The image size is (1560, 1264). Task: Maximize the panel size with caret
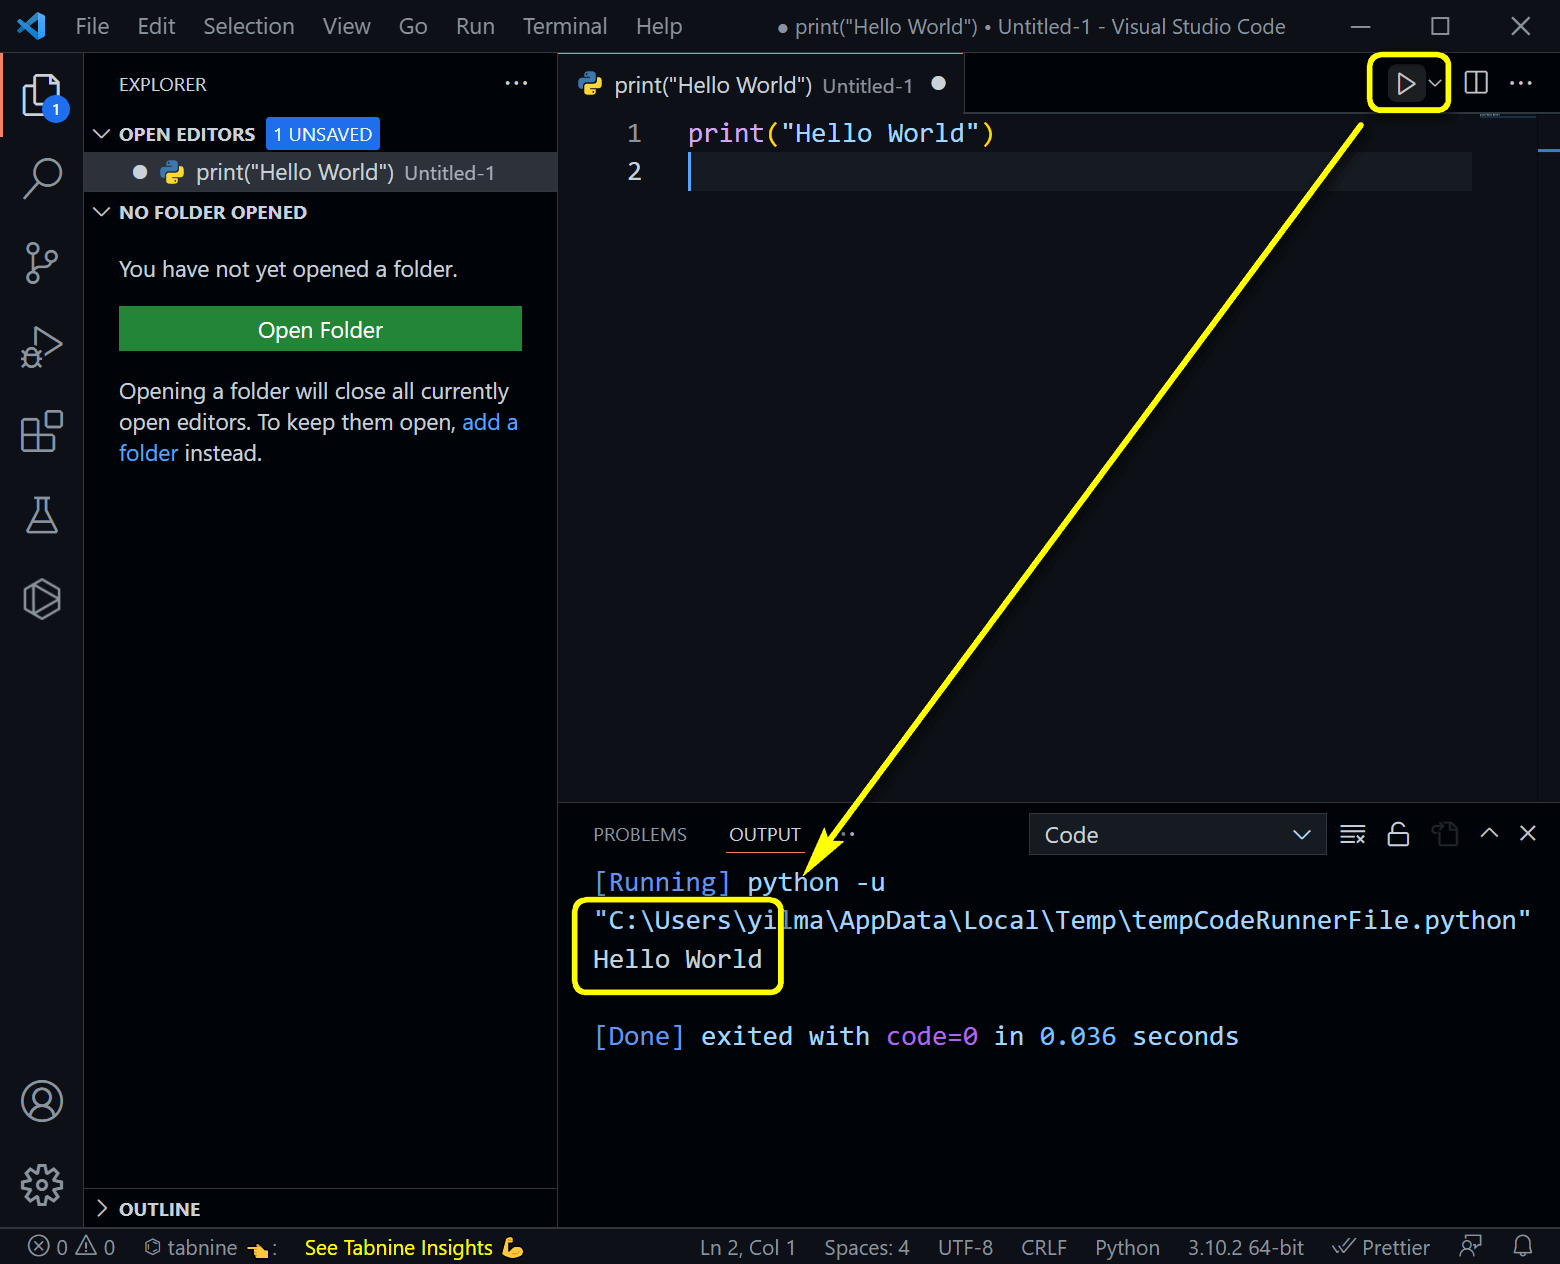(1489, 833)
